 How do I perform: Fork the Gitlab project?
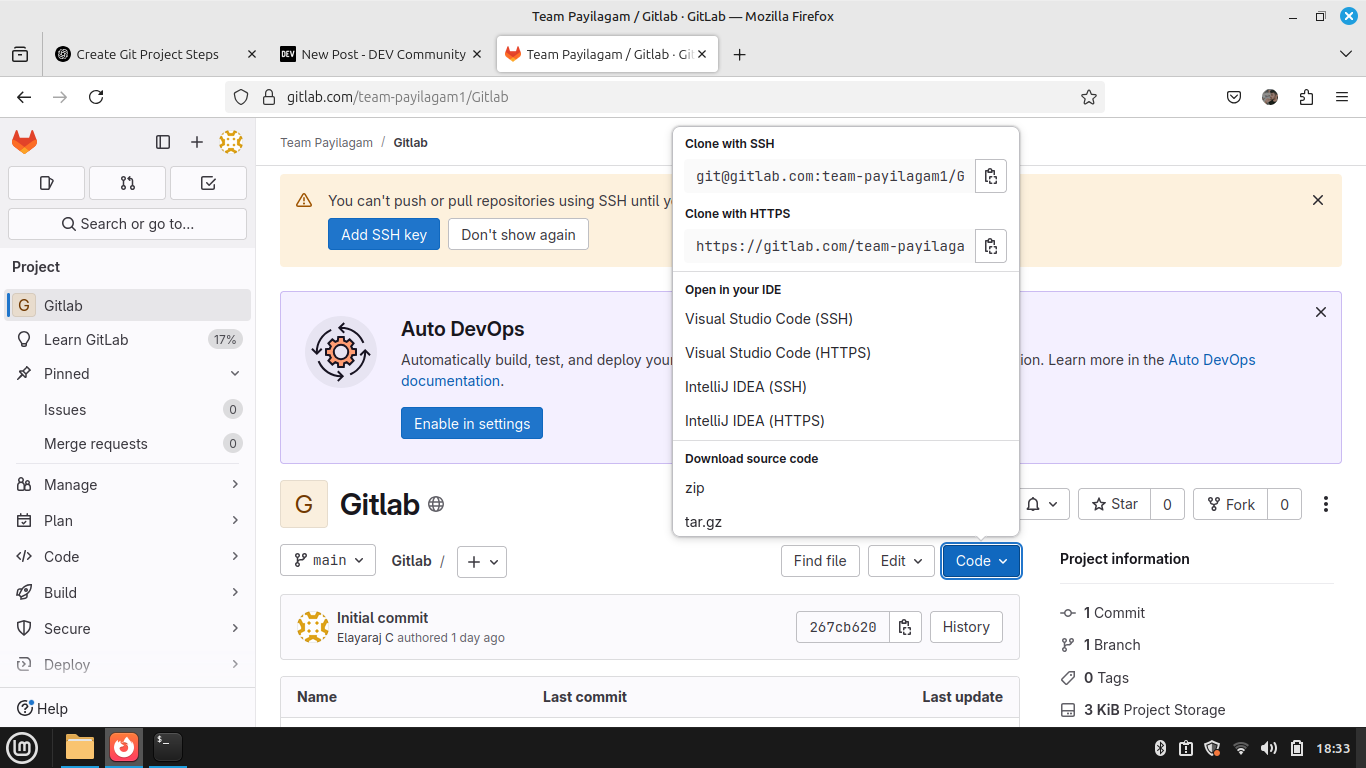point(1230,504)
